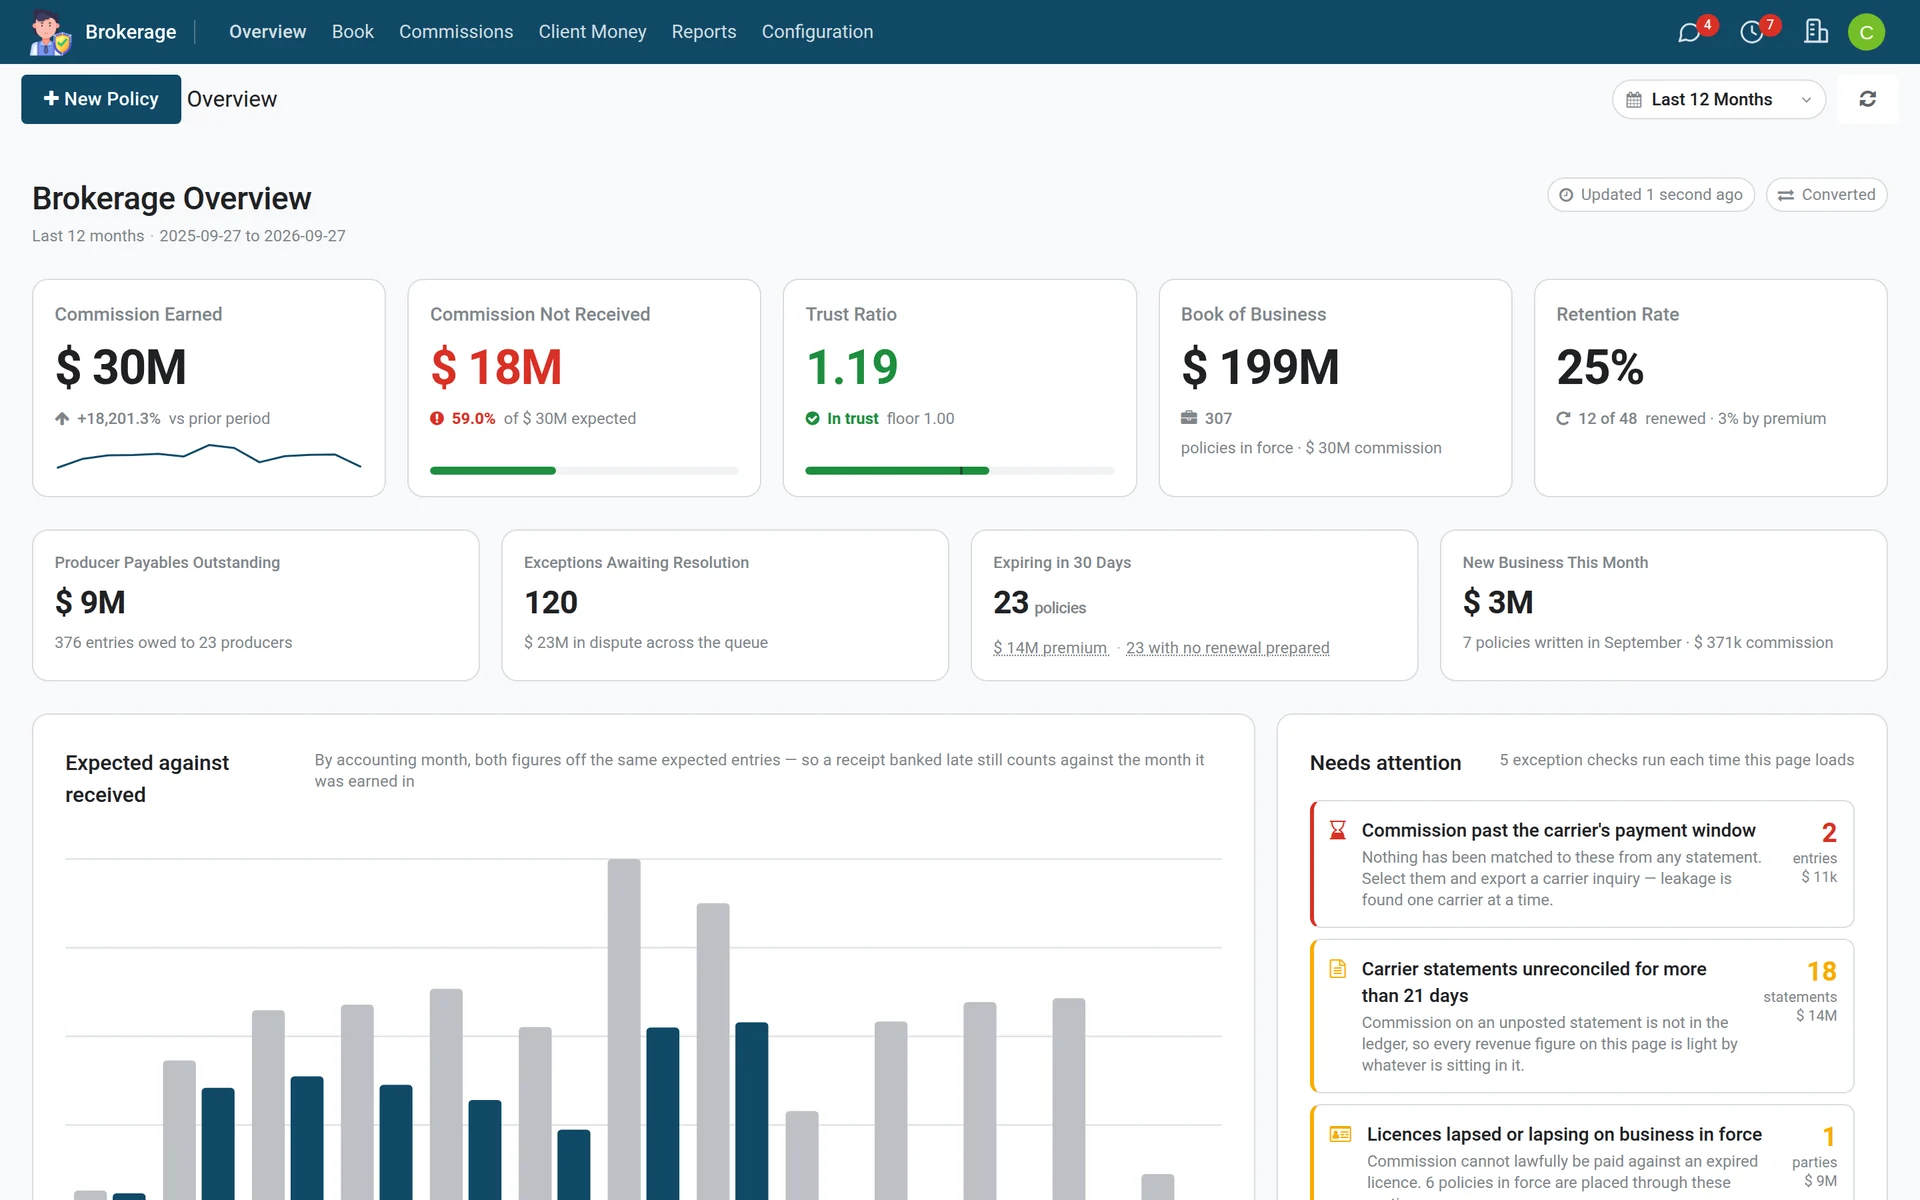The width and height of the screenshot is (1920, 1200).
Task: Click the Brokerage logo mascot
Action: [50, 32]
